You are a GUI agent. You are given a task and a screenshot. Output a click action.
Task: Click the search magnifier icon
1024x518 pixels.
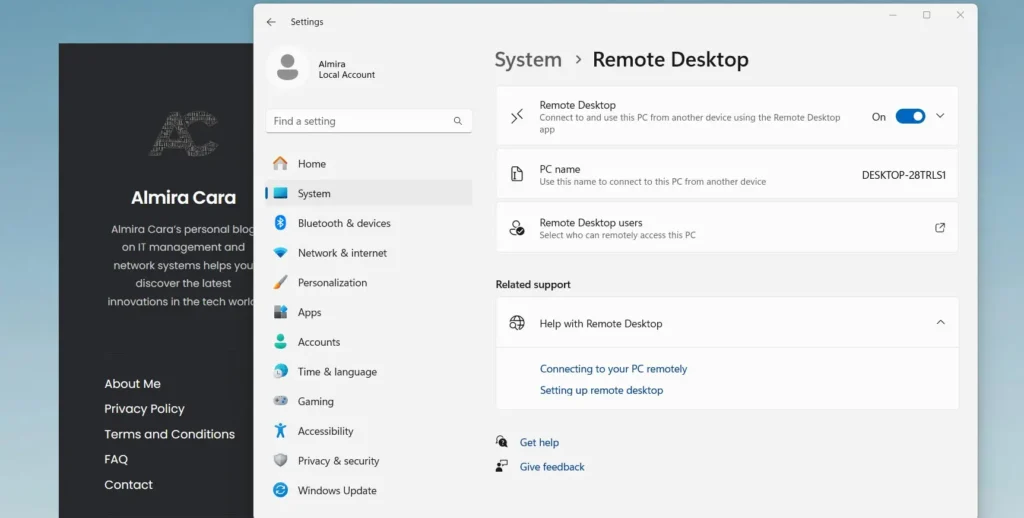coord(458,121)
